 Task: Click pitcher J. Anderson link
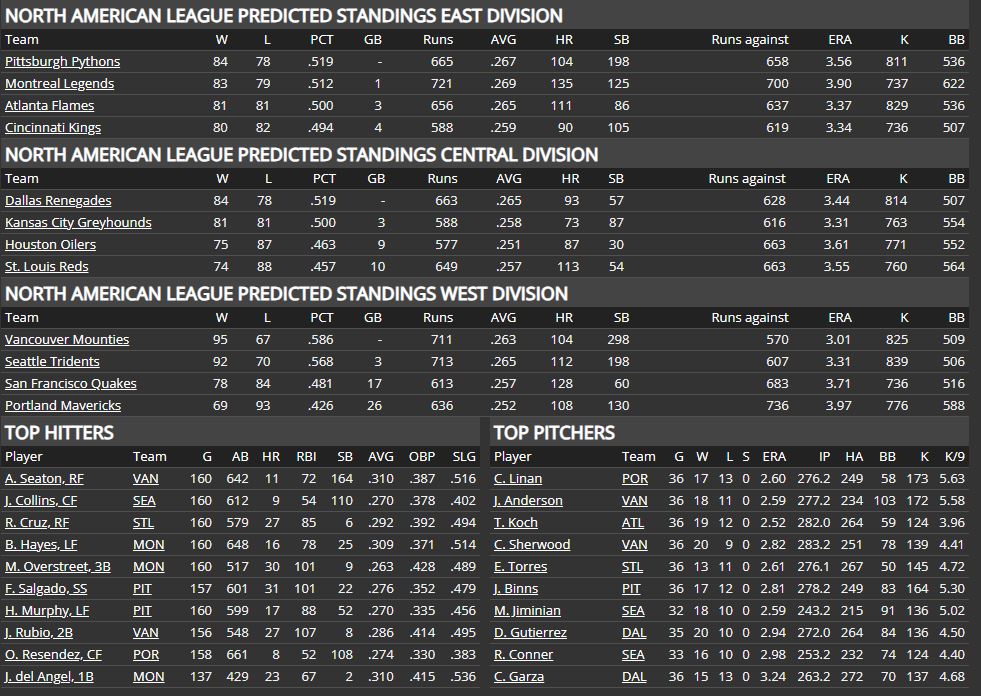click(x=528, y=501)
